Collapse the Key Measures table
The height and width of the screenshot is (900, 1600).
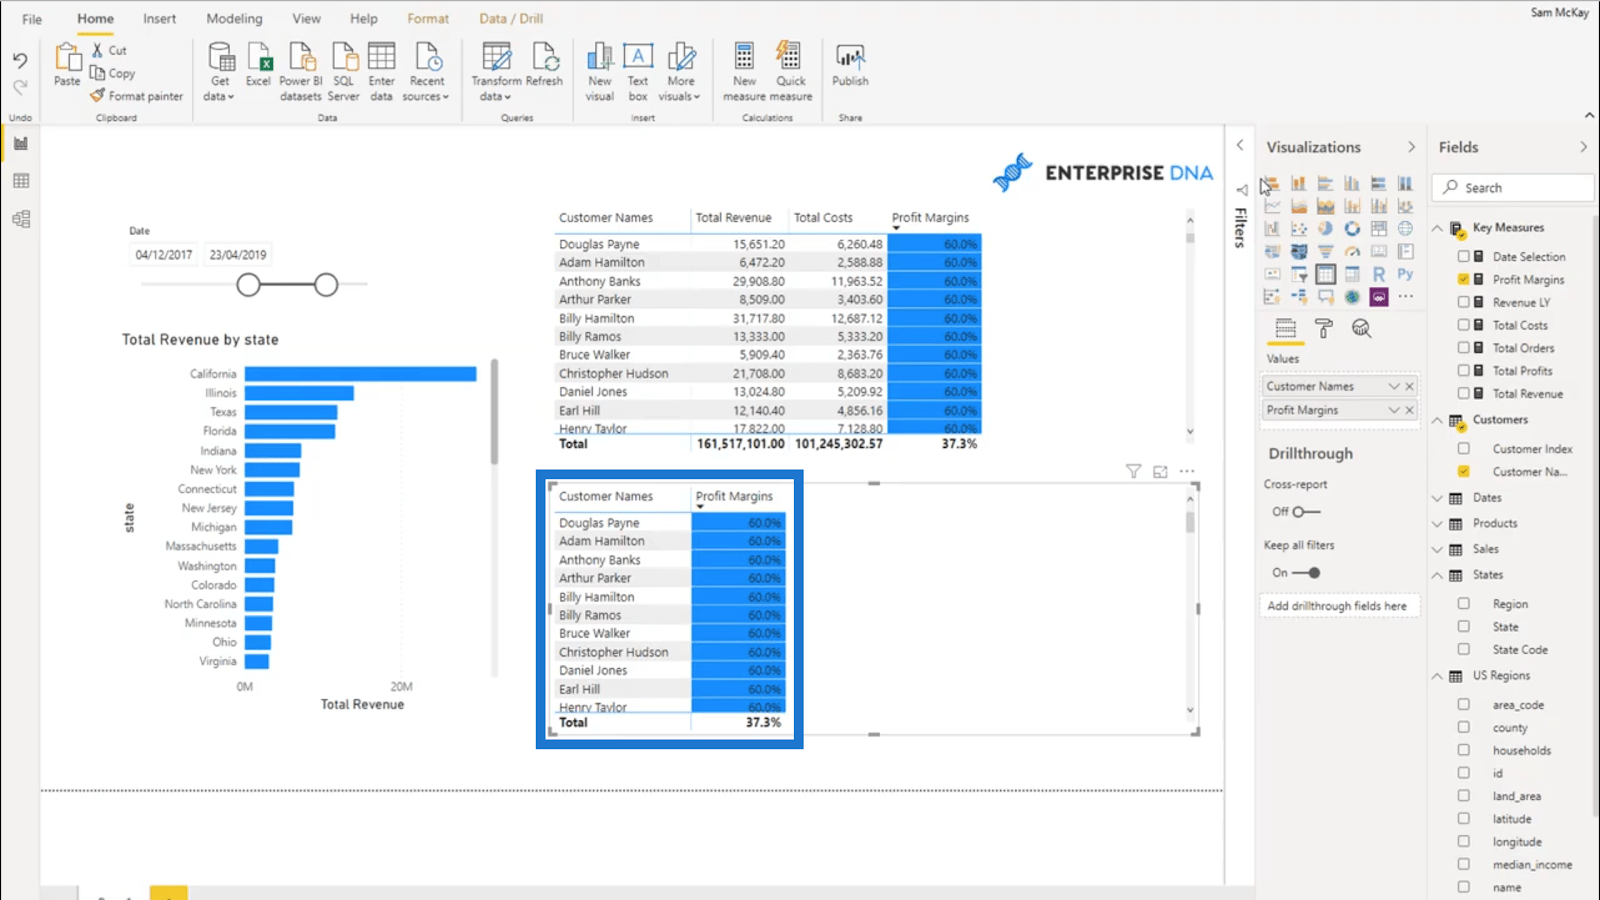[x=1437, y=228]
